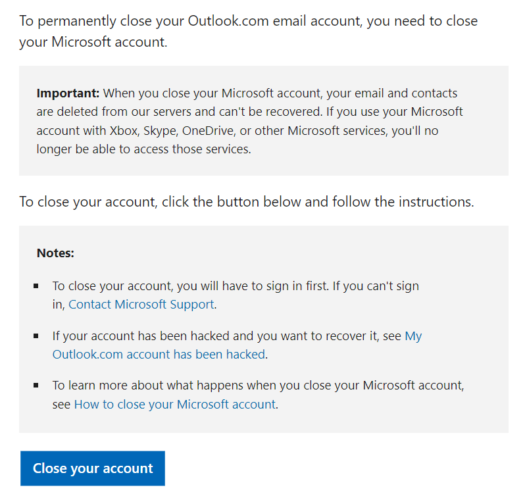Follow the How to close your Microsoft account link
Viewport: 525px width, 500px height.
(x=175, y=405)
